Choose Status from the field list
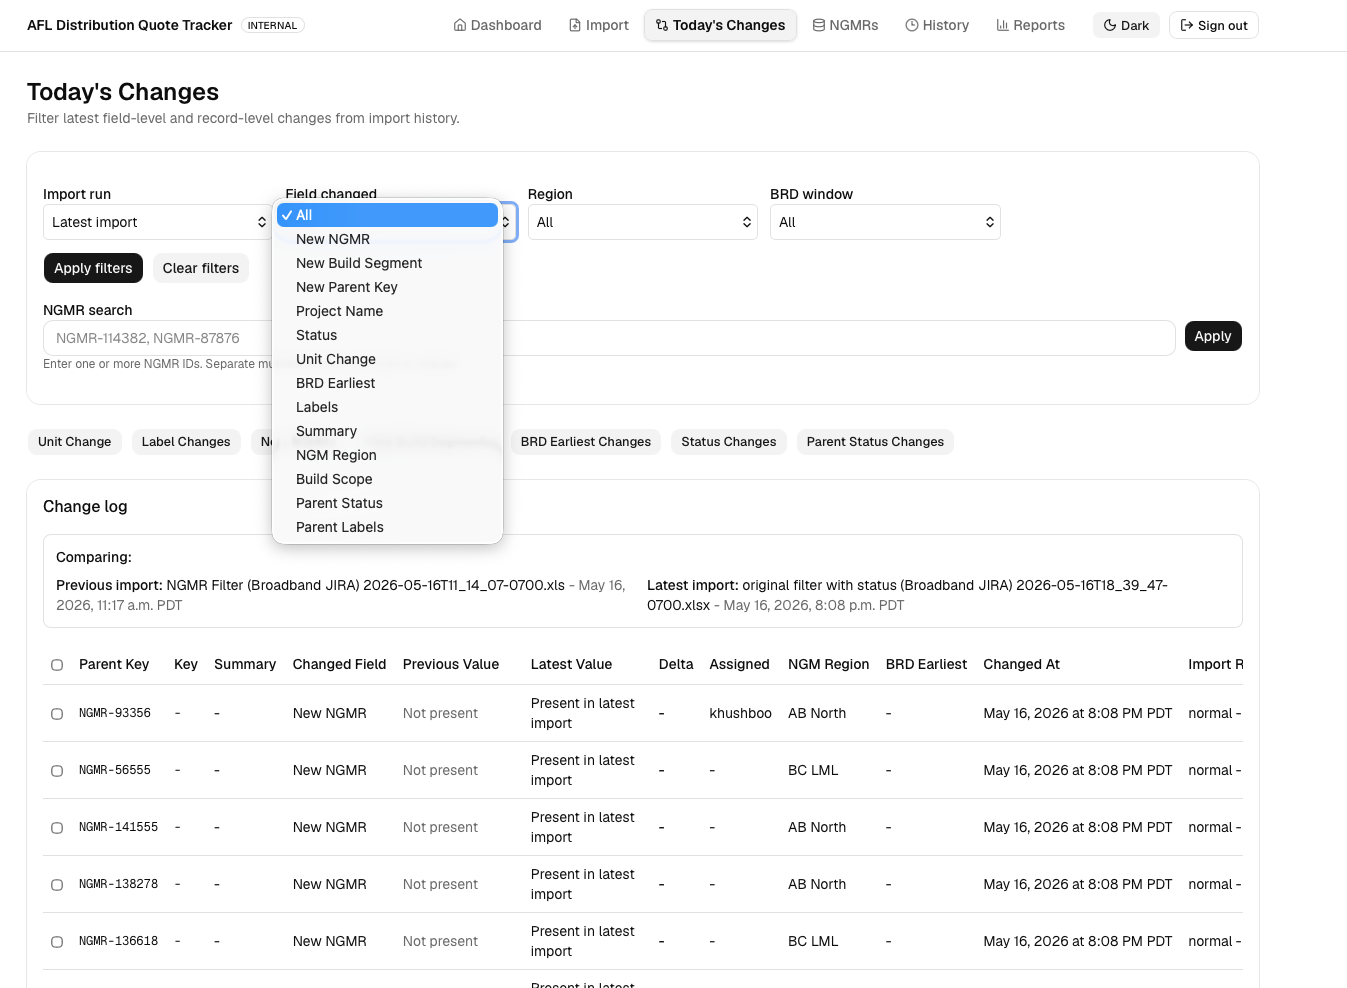This screenshot has height=988, width=1347. pos(387,335)
